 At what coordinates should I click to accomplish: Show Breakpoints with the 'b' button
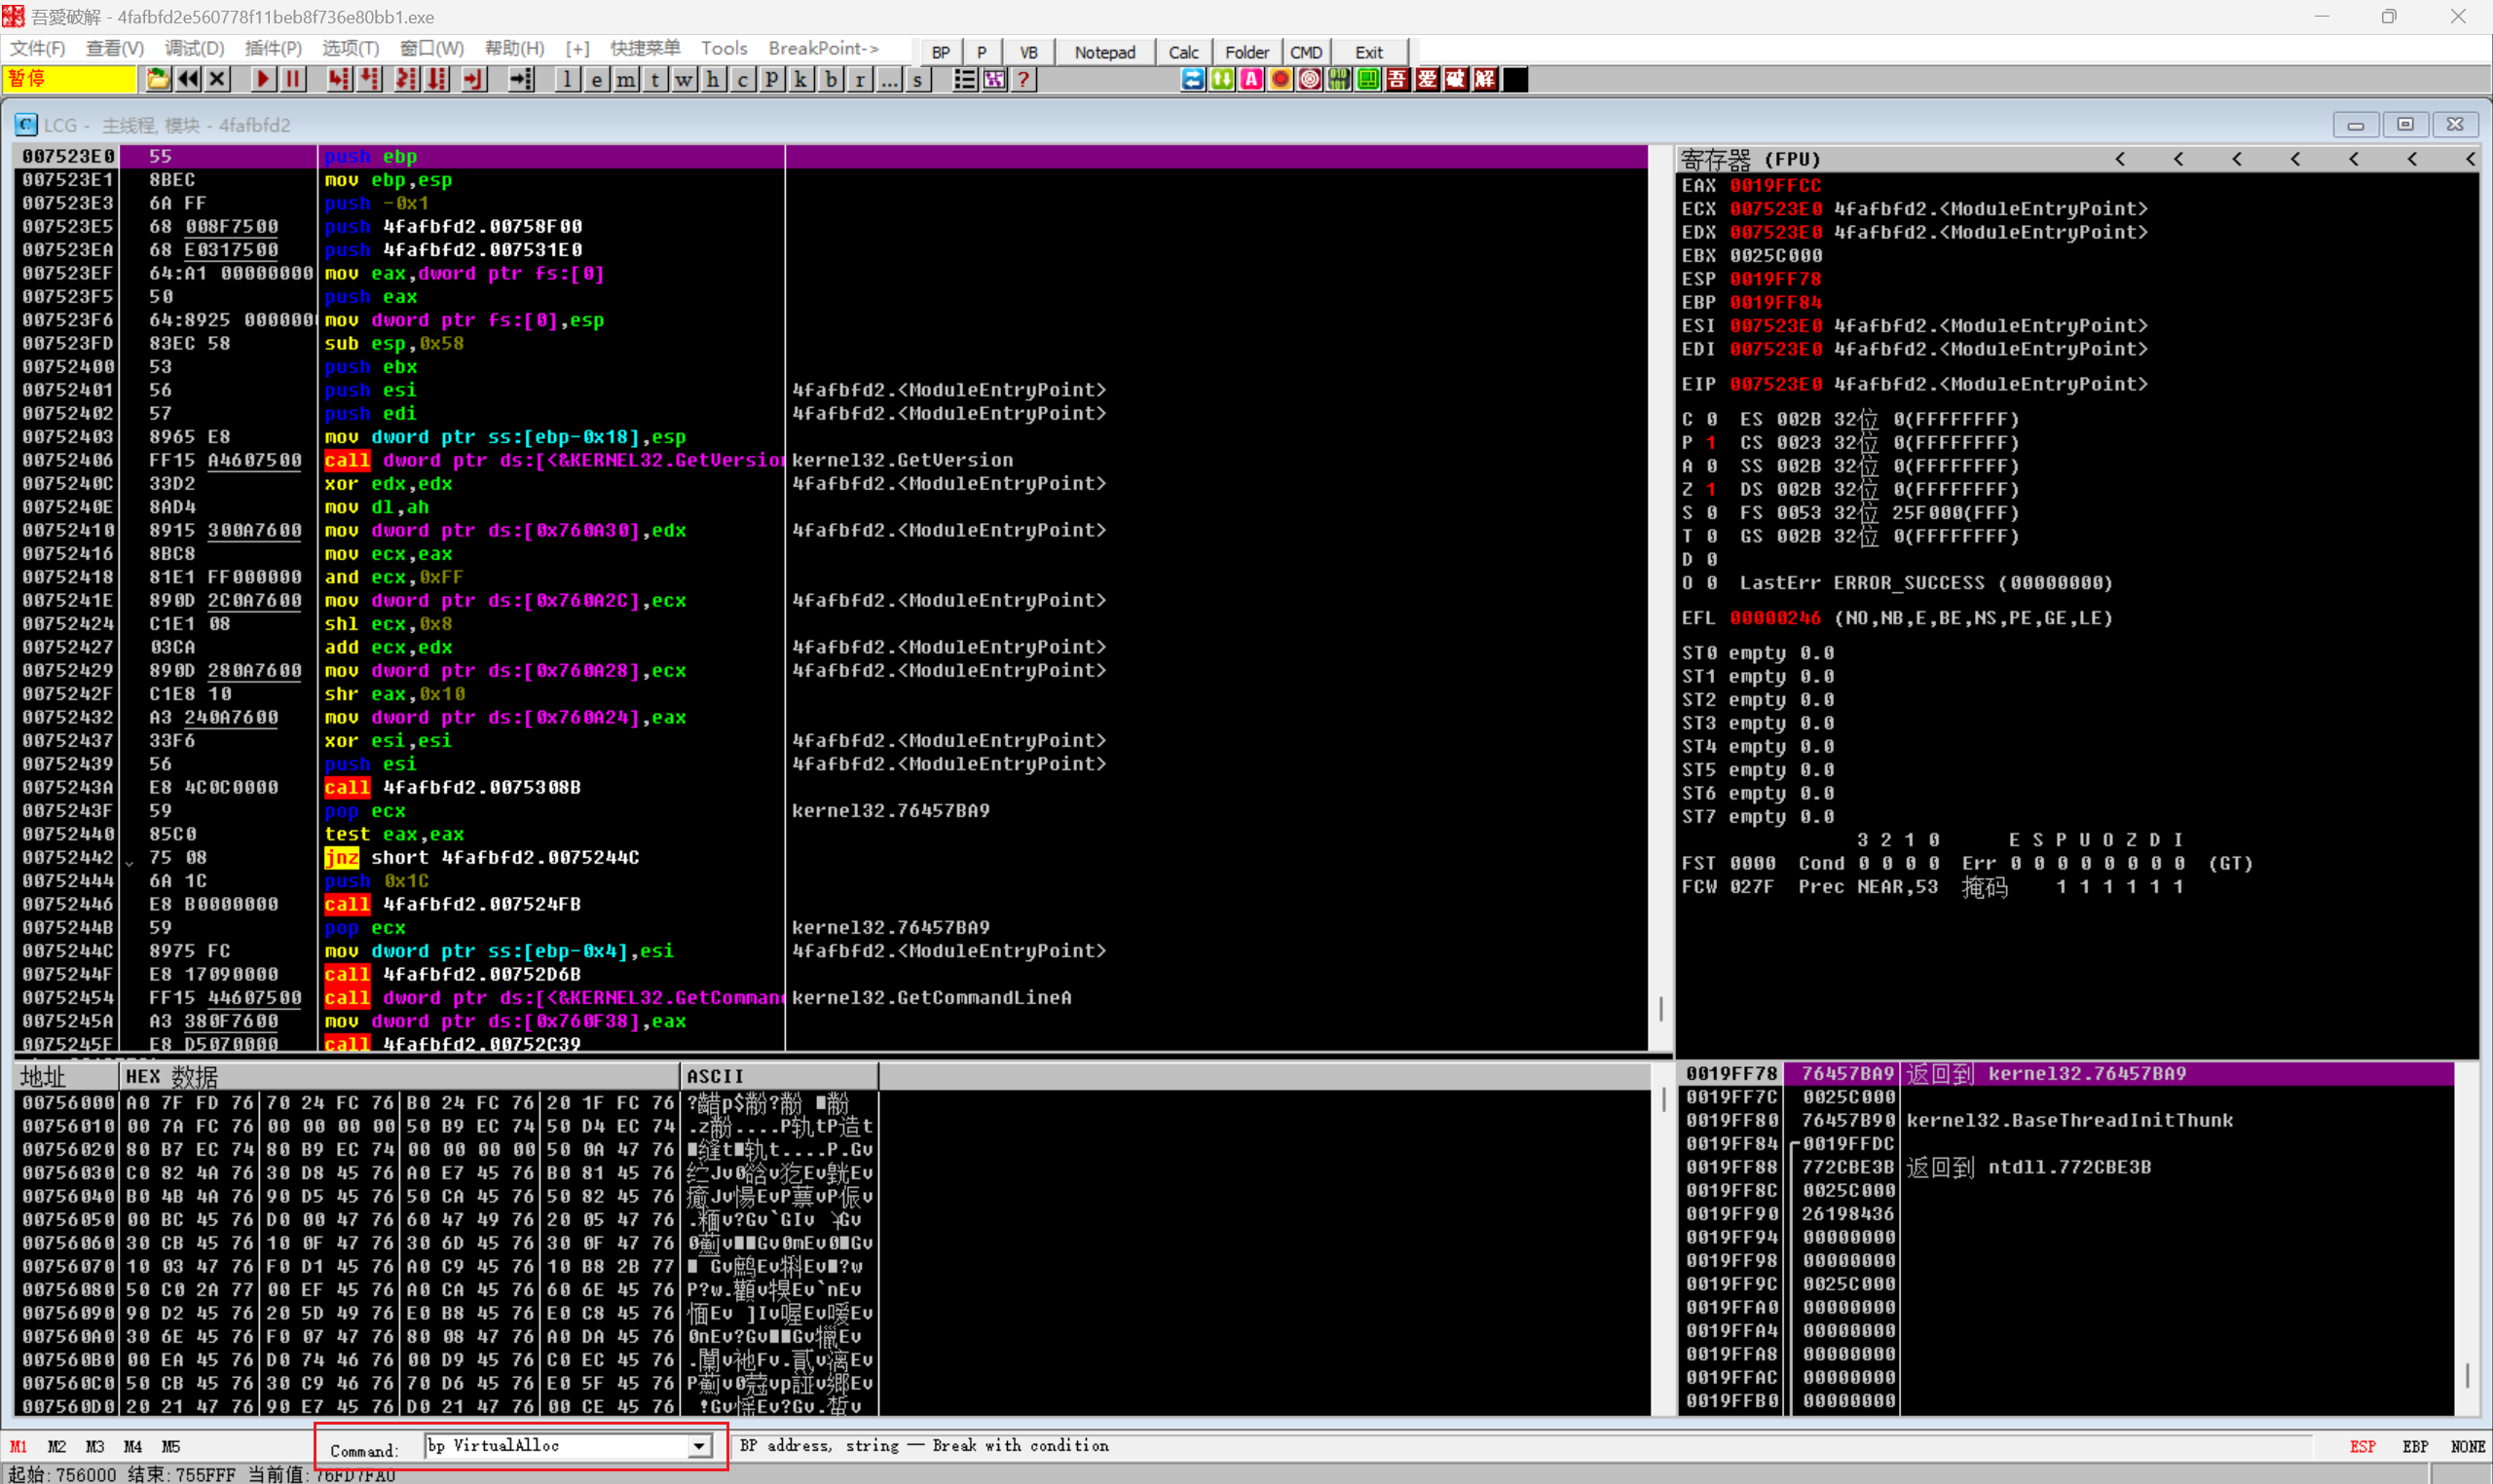point(831,79)
